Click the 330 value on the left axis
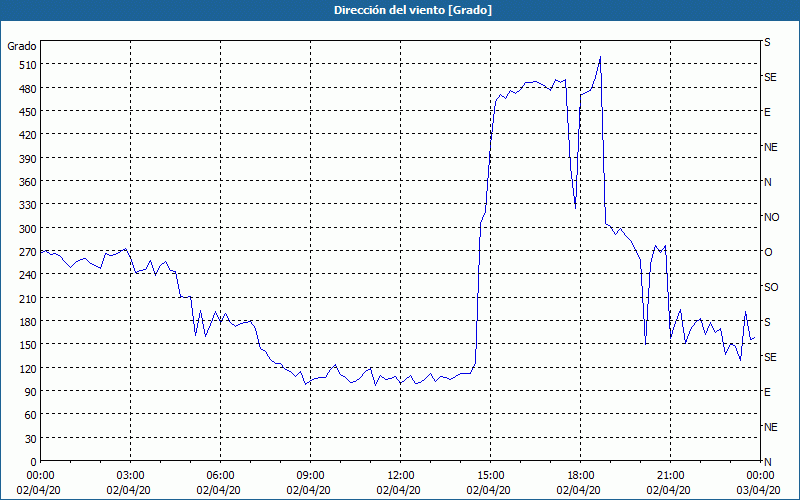Viewport: 800px width, 500px height. coord(28,205)
